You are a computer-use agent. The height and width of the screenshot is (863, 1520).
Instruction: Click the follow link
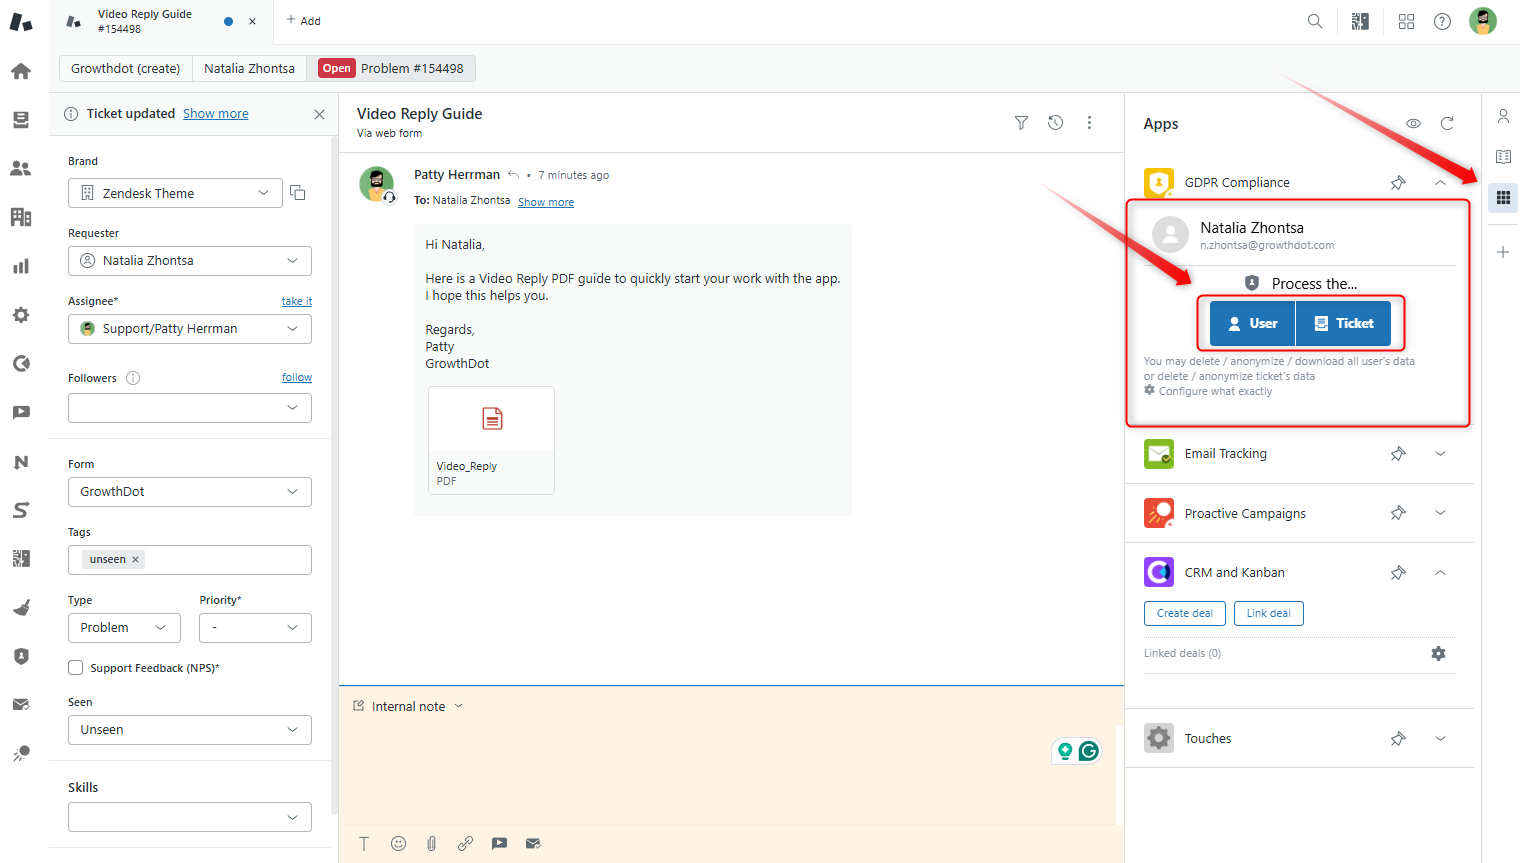click(x=297, y=377)
